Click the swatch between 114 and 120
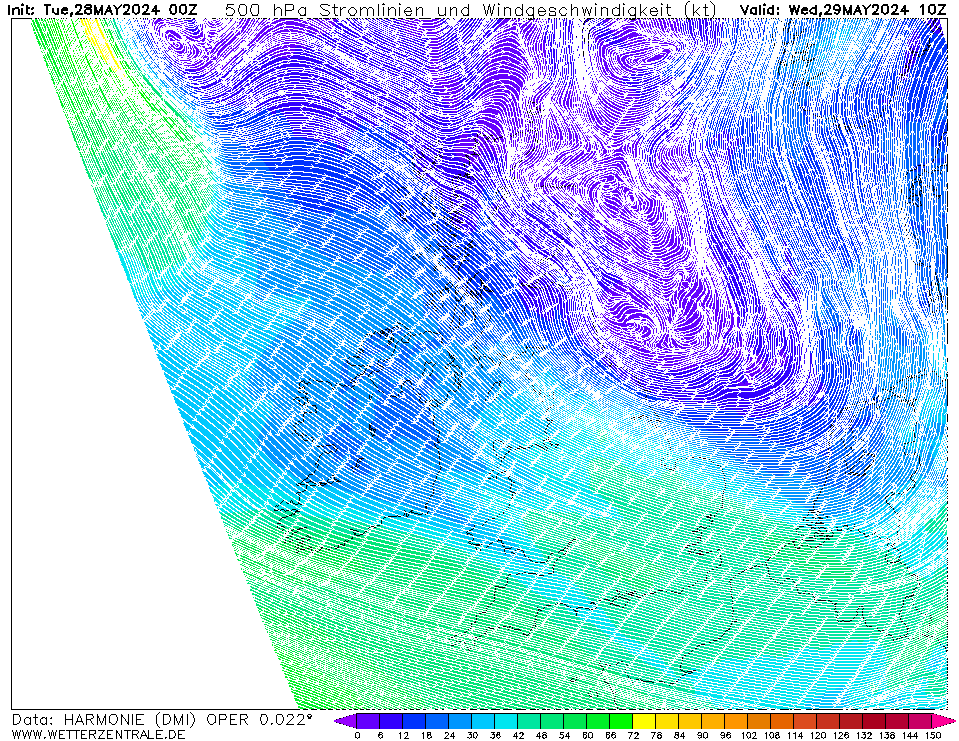 (x=806, y=721)
